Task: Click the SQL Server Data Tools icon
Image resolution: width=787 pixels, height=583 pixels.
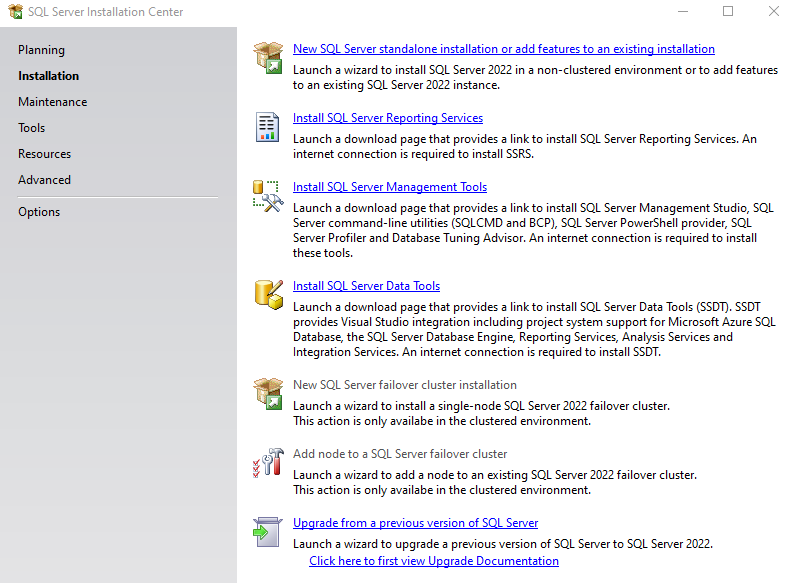Action: tap(268, 294)
